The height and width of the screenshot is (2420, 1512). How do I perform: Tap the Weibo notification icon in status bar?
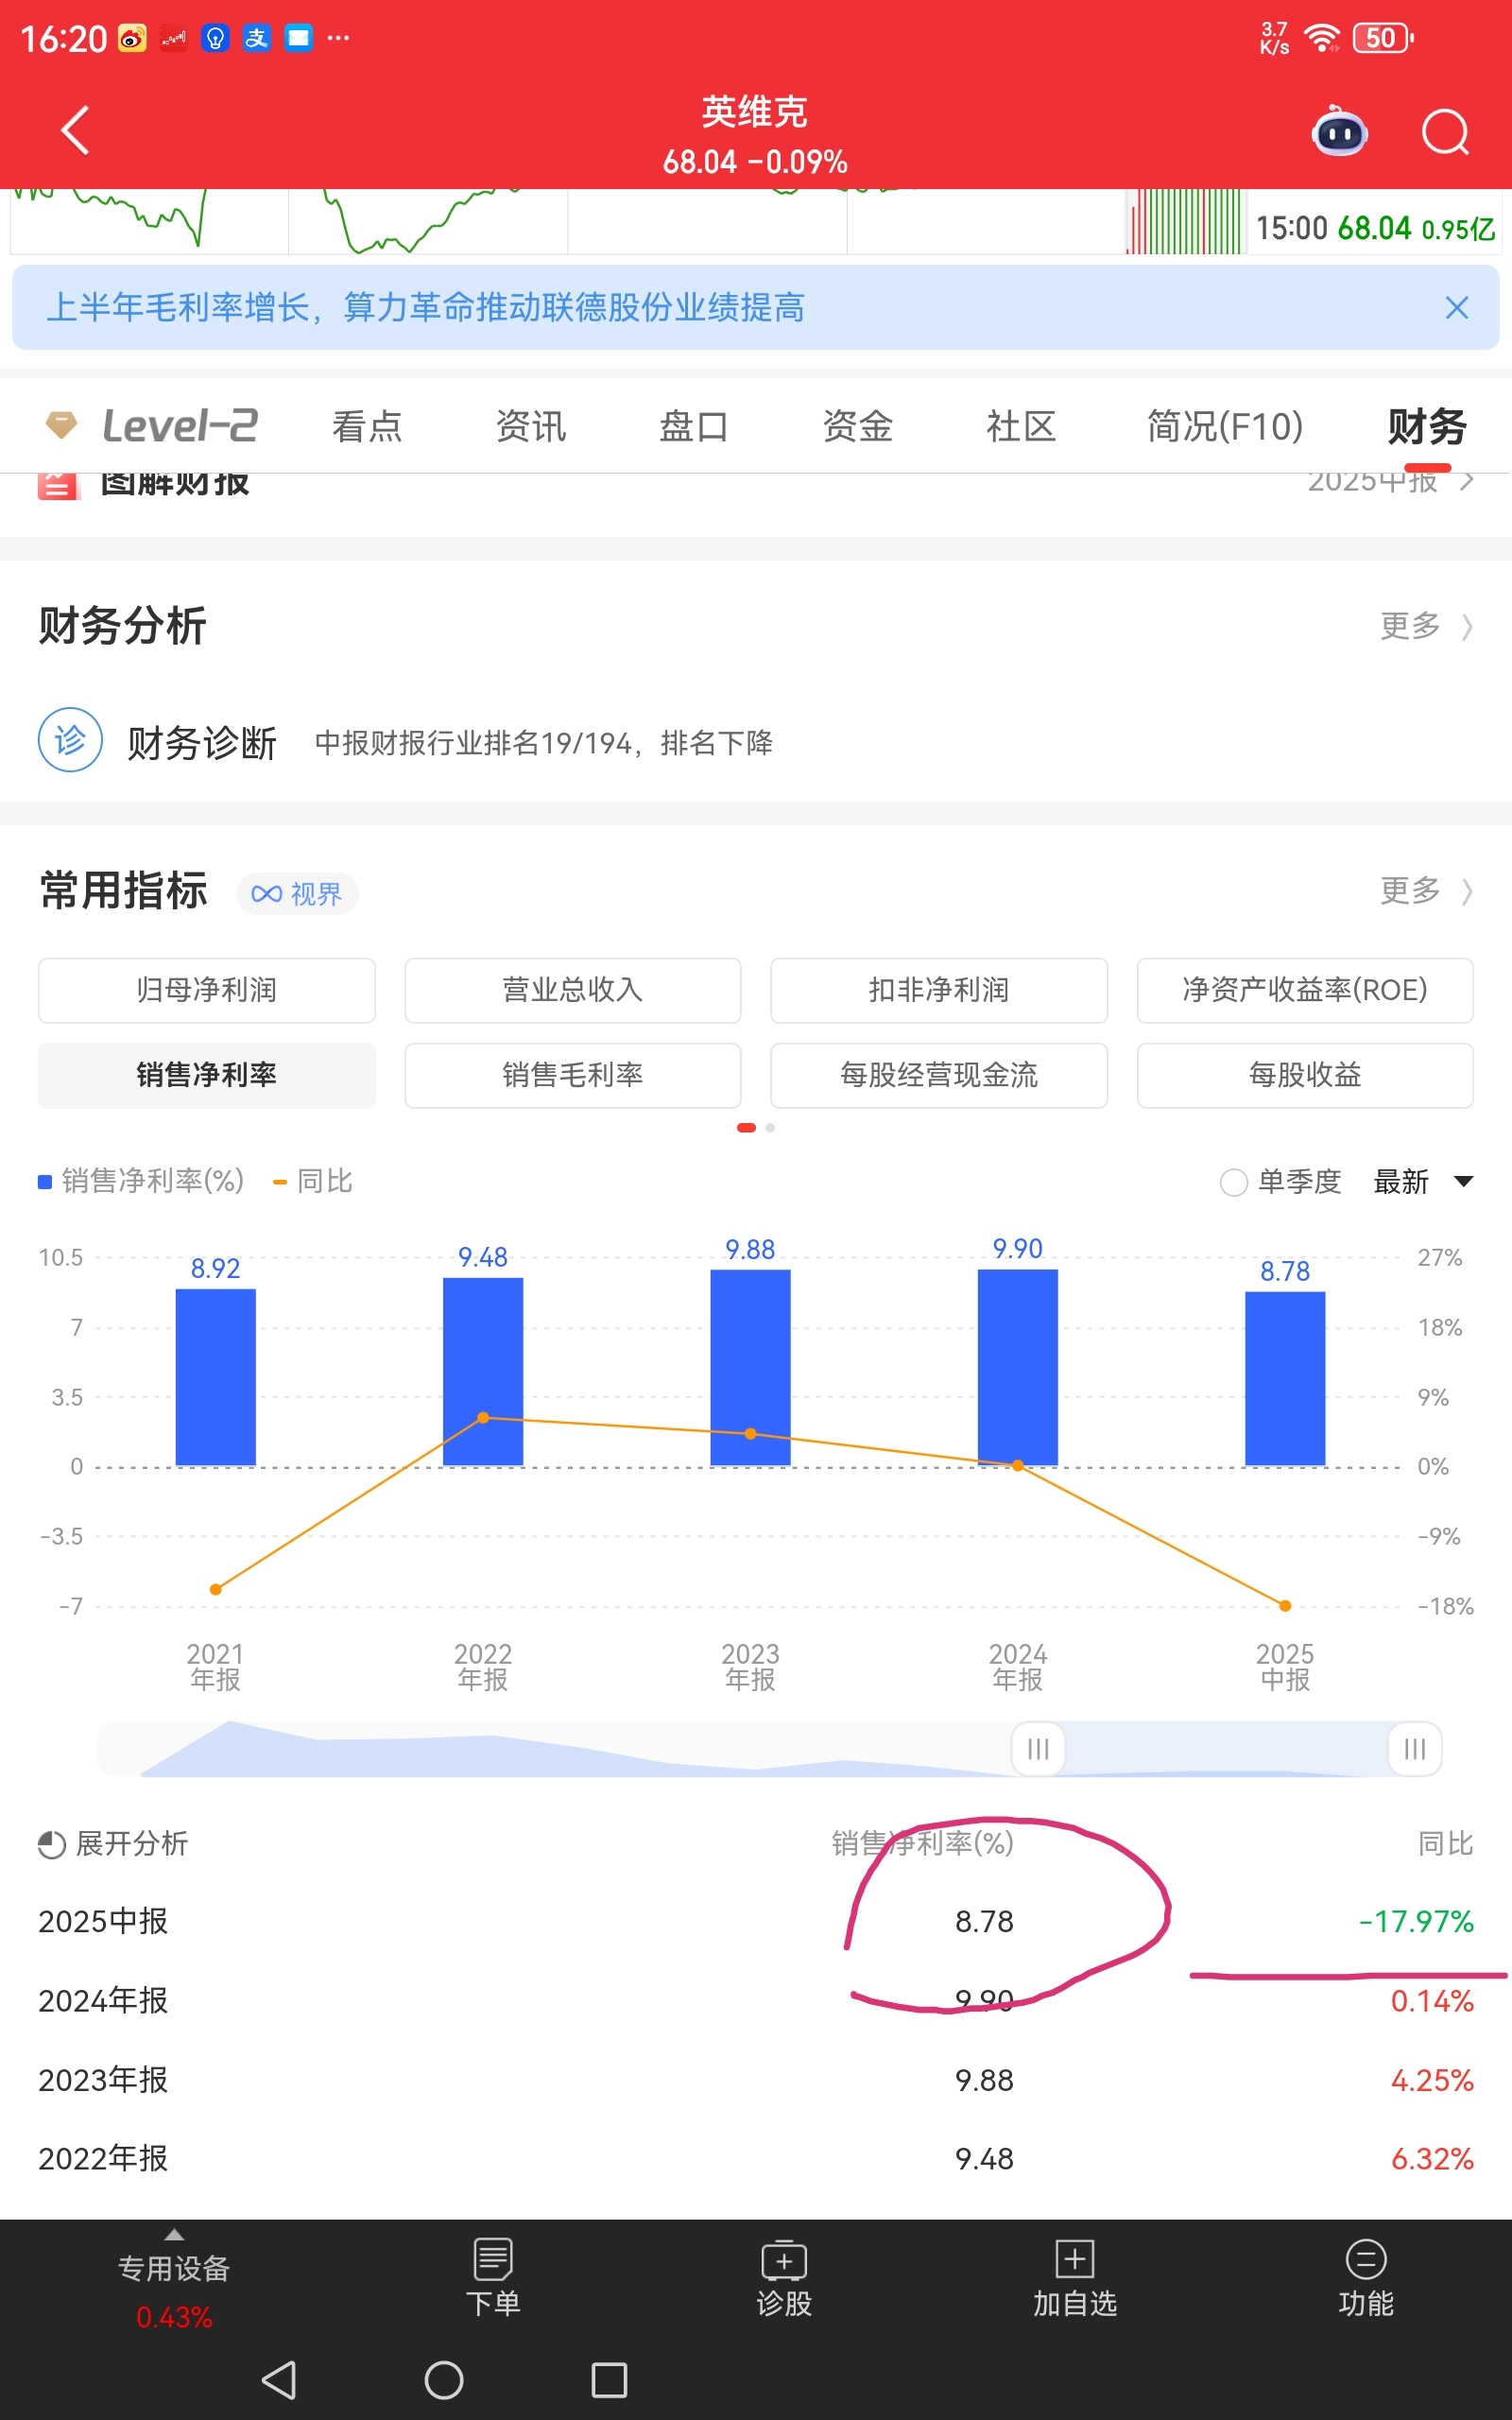(132, 38)
